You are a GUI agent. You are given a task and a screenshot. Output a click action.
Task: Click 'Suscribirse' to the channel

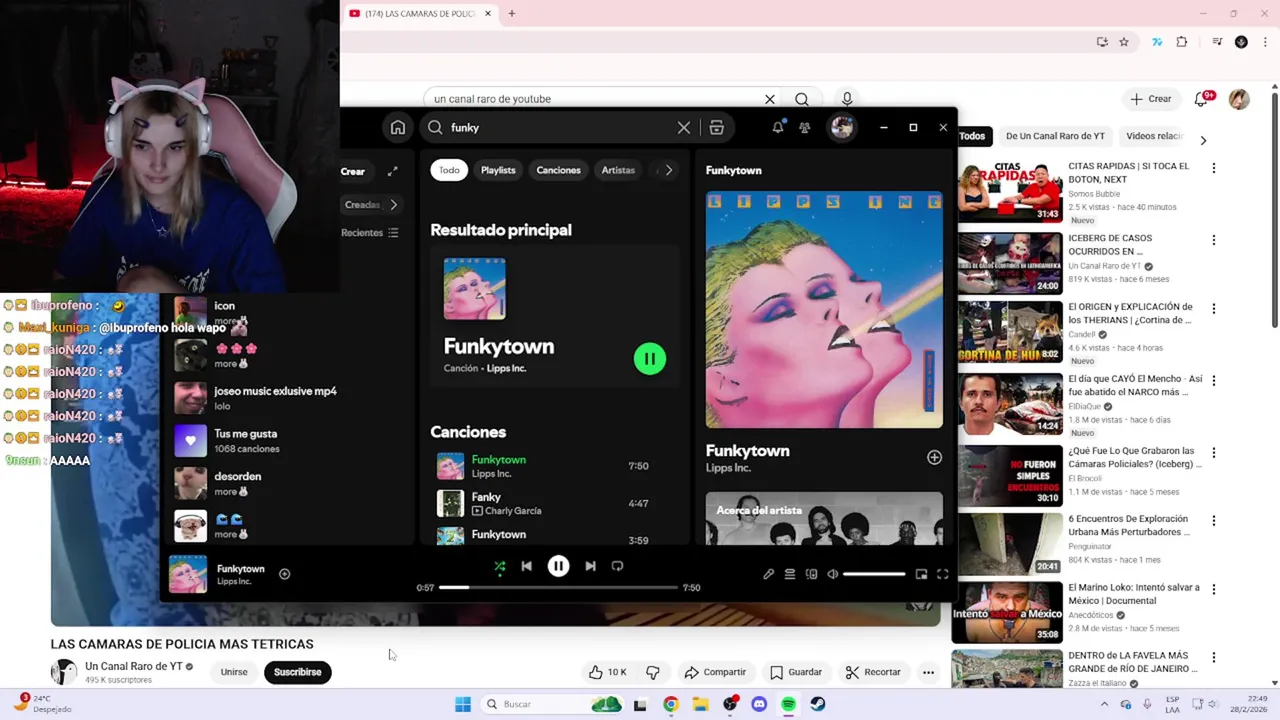point(297,672)
